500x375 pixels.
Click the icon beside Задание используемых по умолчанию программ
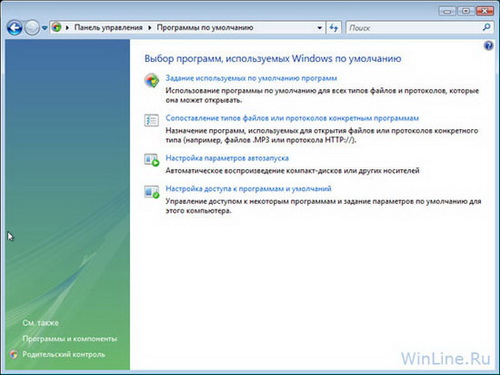coord(152,81)
